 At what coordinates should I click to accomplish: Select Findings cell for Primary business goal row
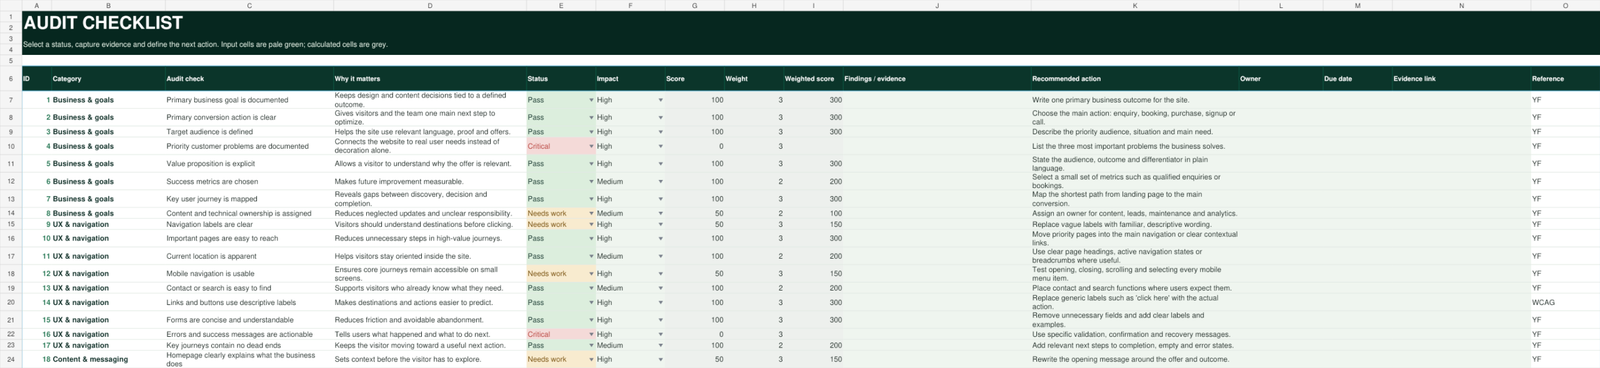937,100
